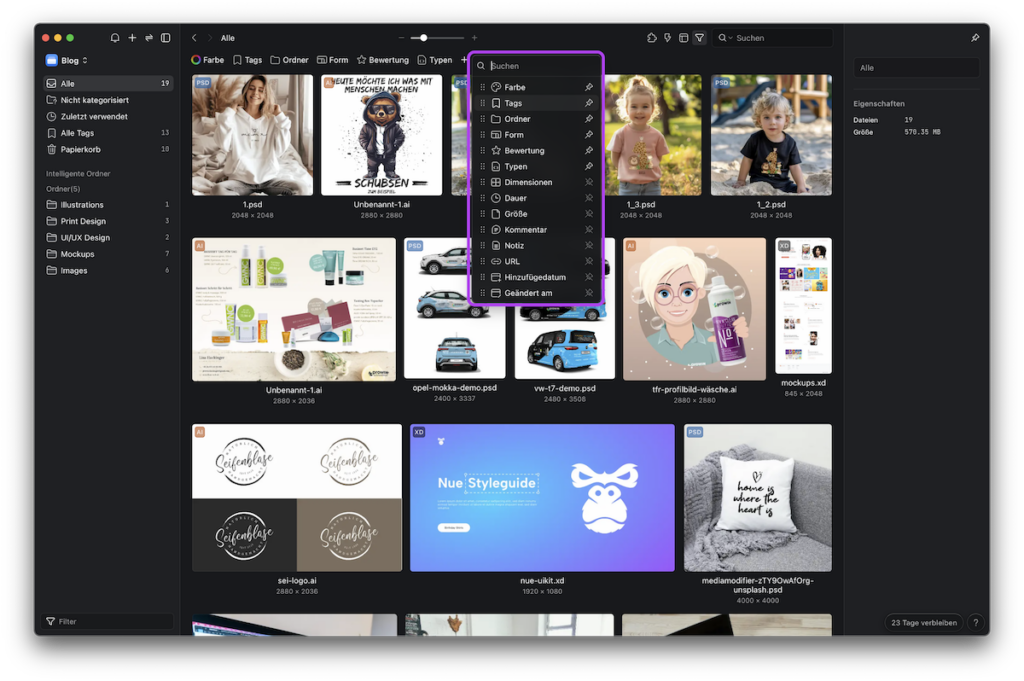
Task: Click the thumbnail zoom slider handle
Action: (423, 38)
